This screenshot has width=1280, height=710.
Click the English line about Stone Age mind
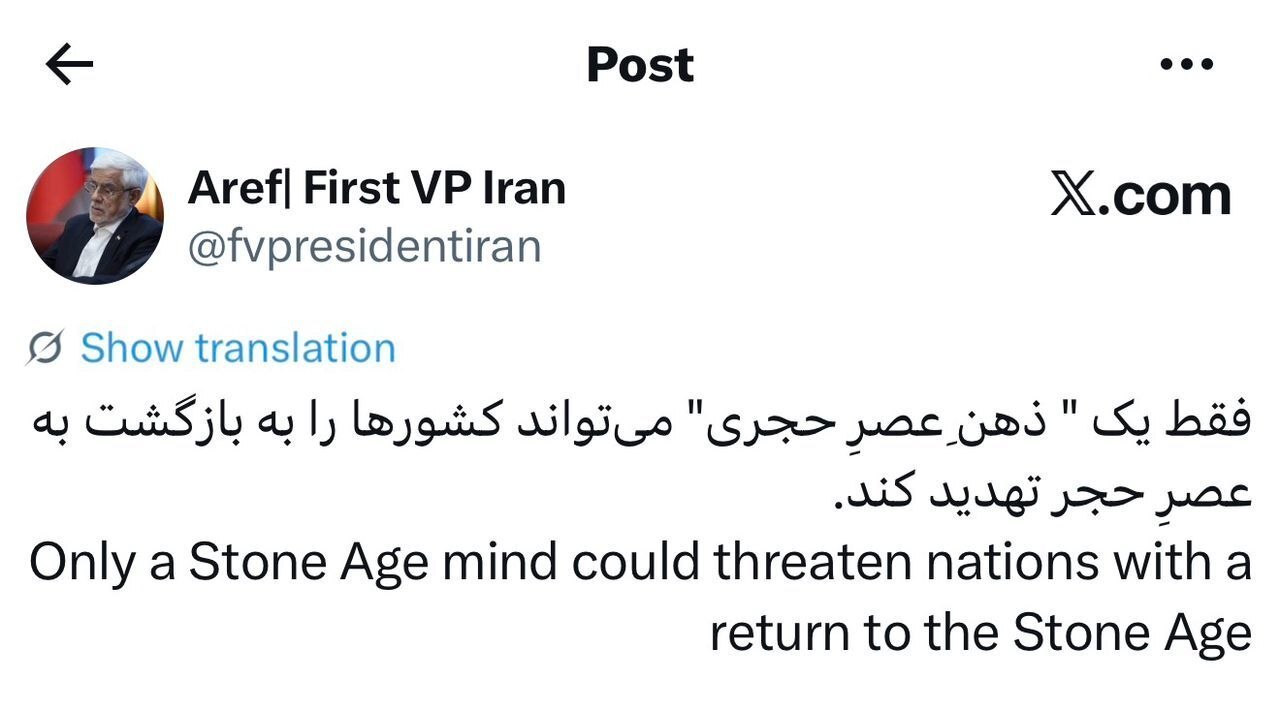640,561
